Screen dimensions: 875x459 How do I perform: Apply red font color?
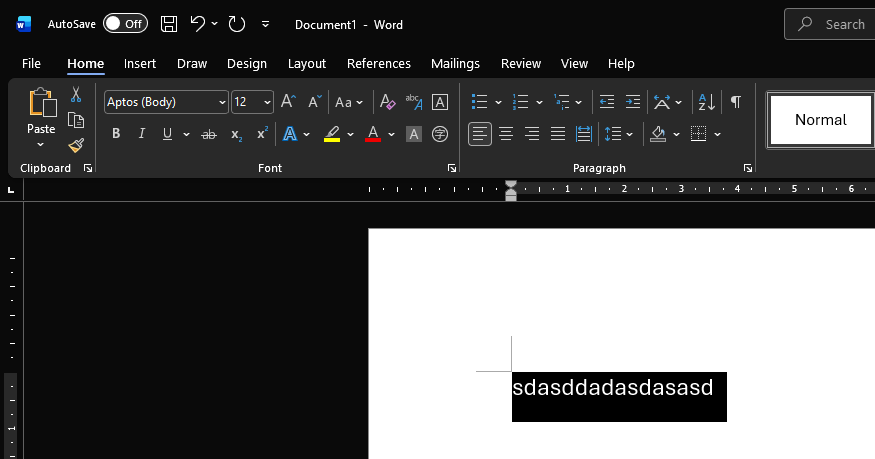click(373, 134)
